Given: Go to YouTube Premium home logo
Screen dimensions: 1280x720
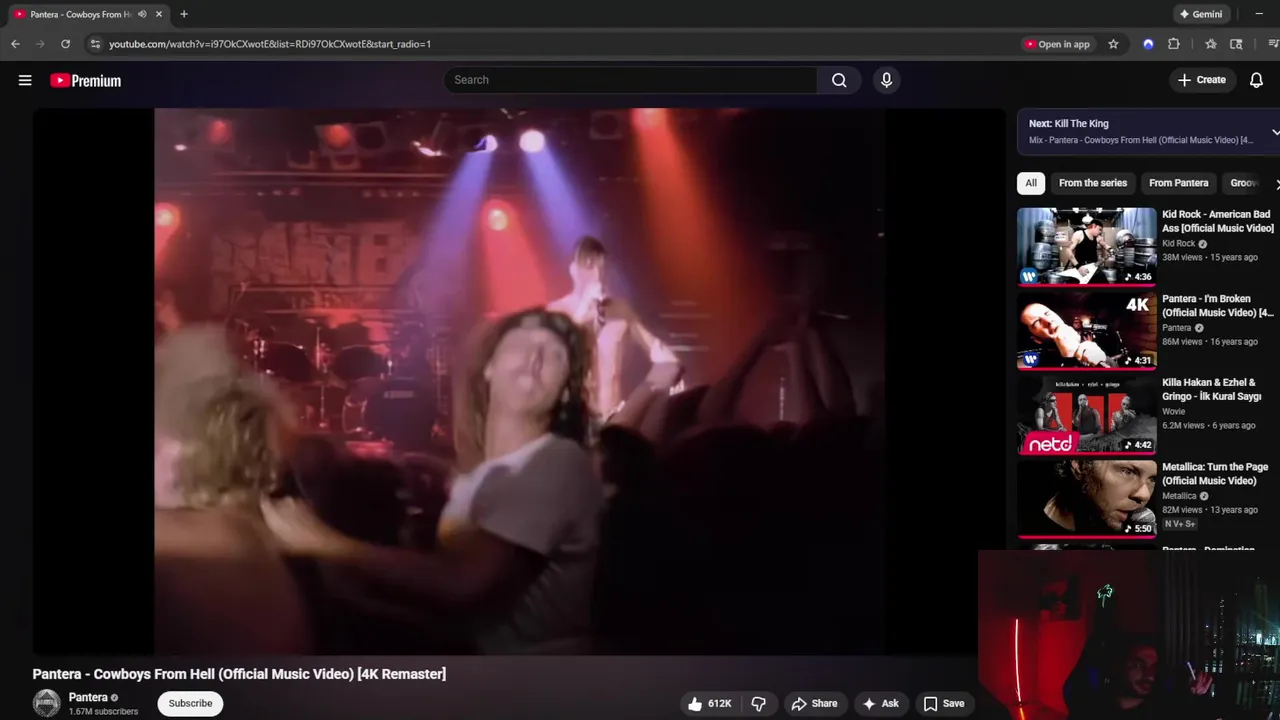Looking at the screenshot, I should (86, 81).
